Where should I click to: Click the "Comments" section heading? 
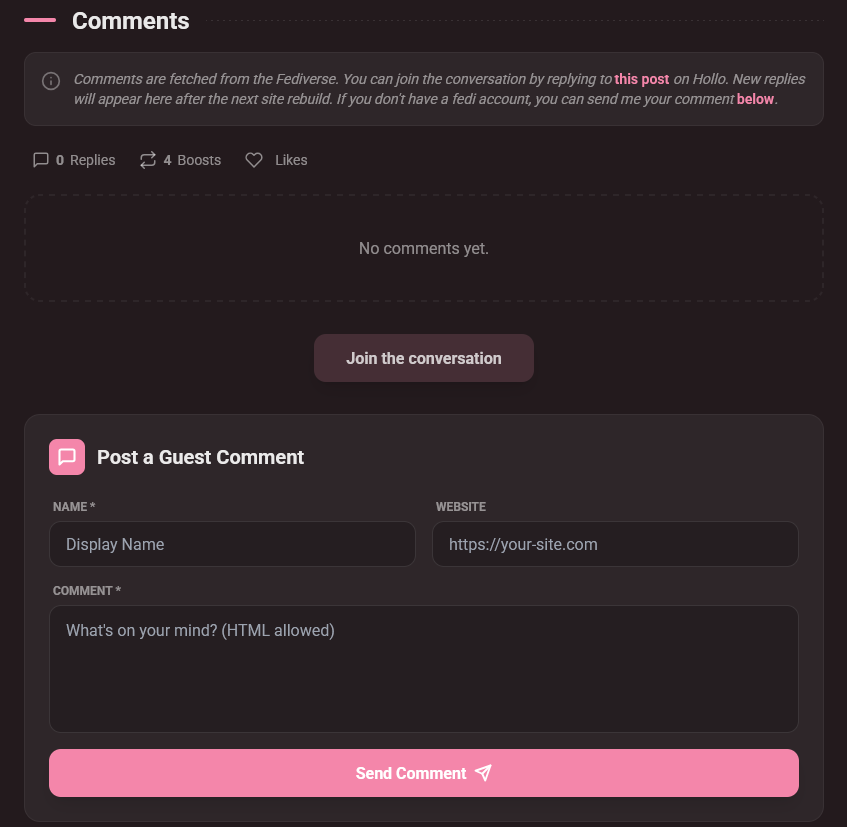[x=130, y=20]
